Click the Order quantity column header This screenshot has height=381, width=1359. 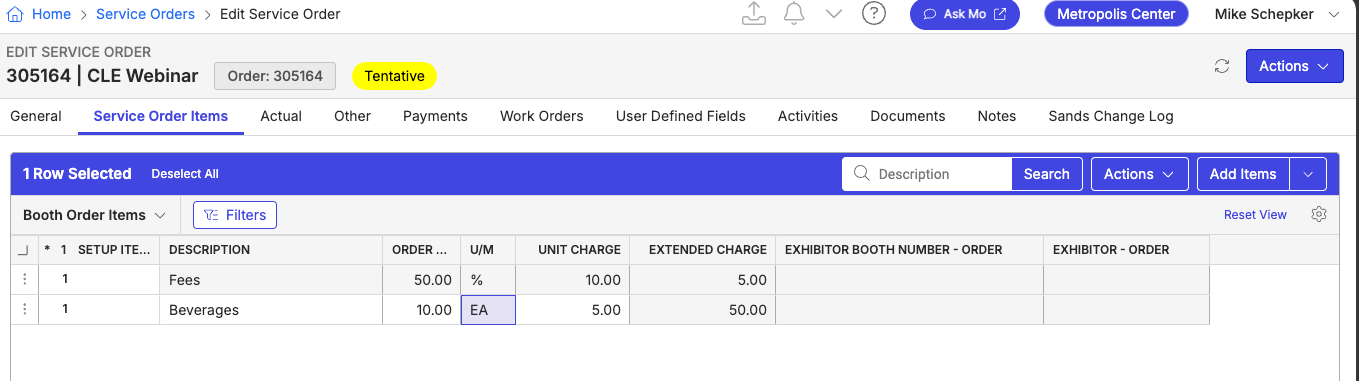click(x=421, y=250)
